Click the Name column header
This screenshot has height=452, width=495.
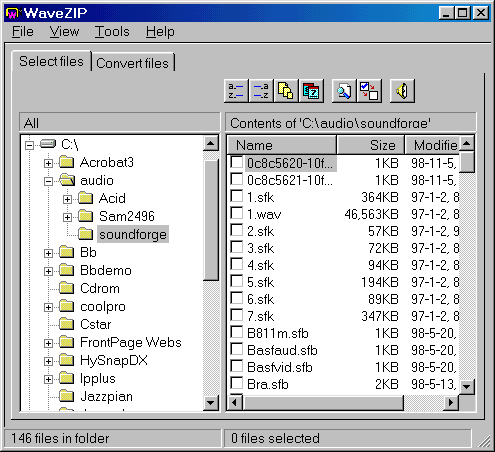coord(282,145)
